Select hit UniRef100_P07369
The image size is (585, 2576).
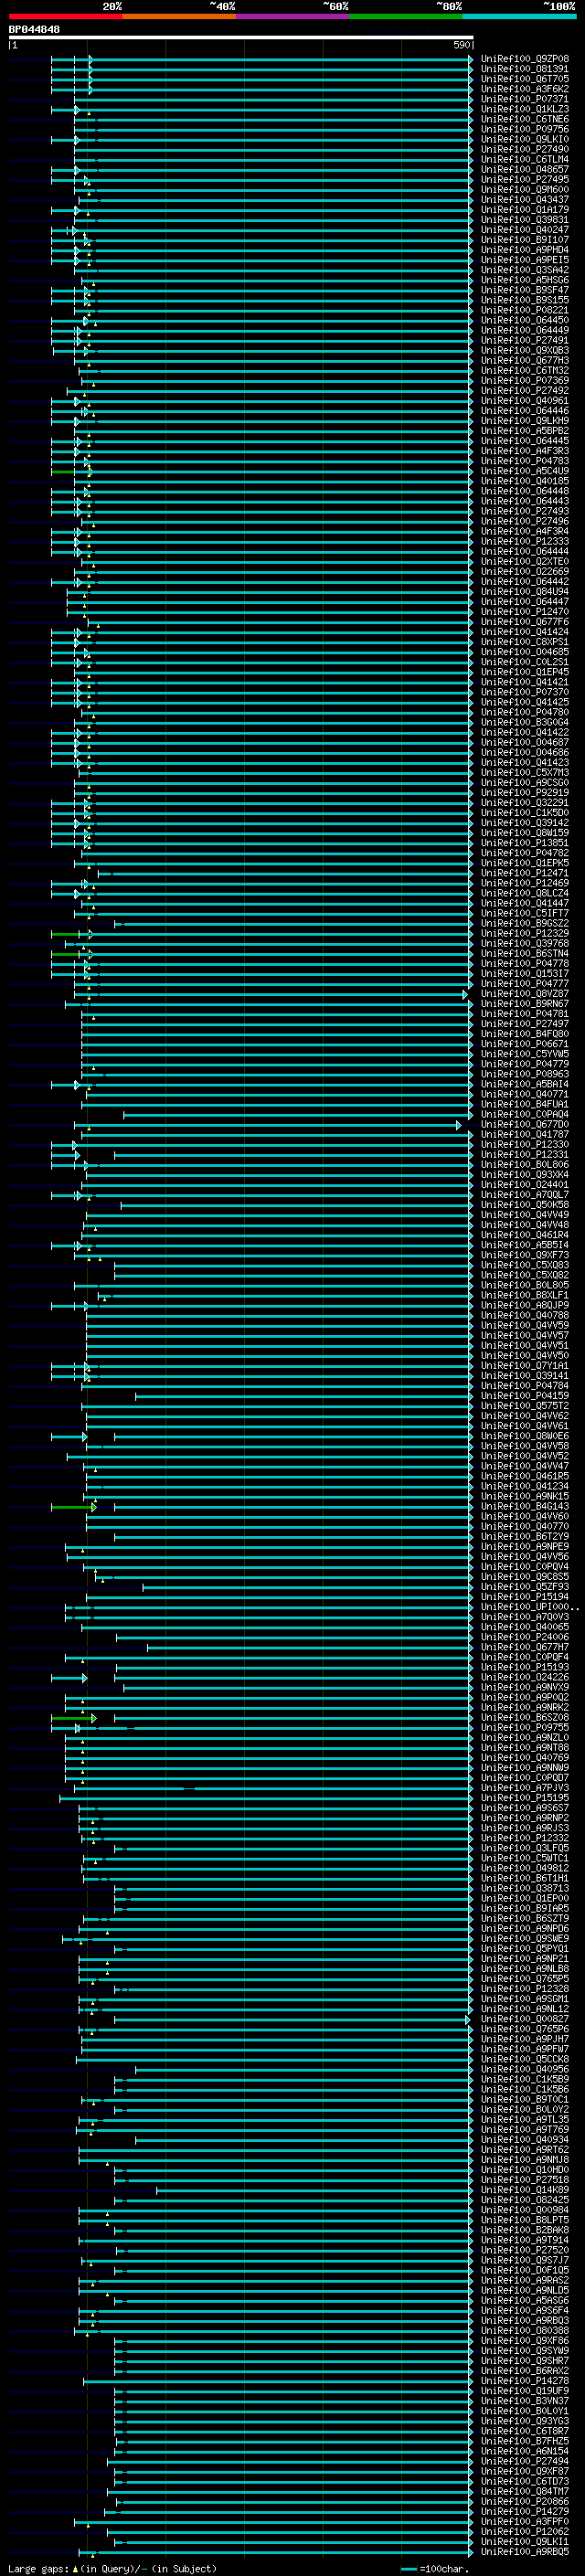click(525, 381)
